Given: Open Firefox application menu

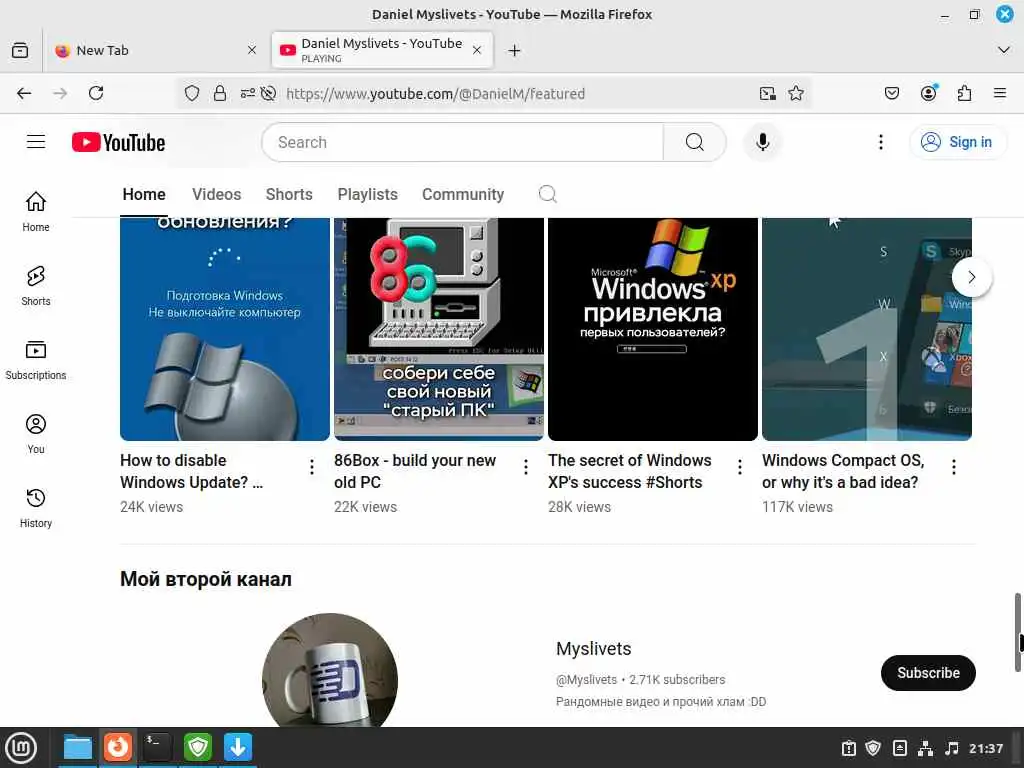Looking at the screenshot, I should coord(1000,93).
